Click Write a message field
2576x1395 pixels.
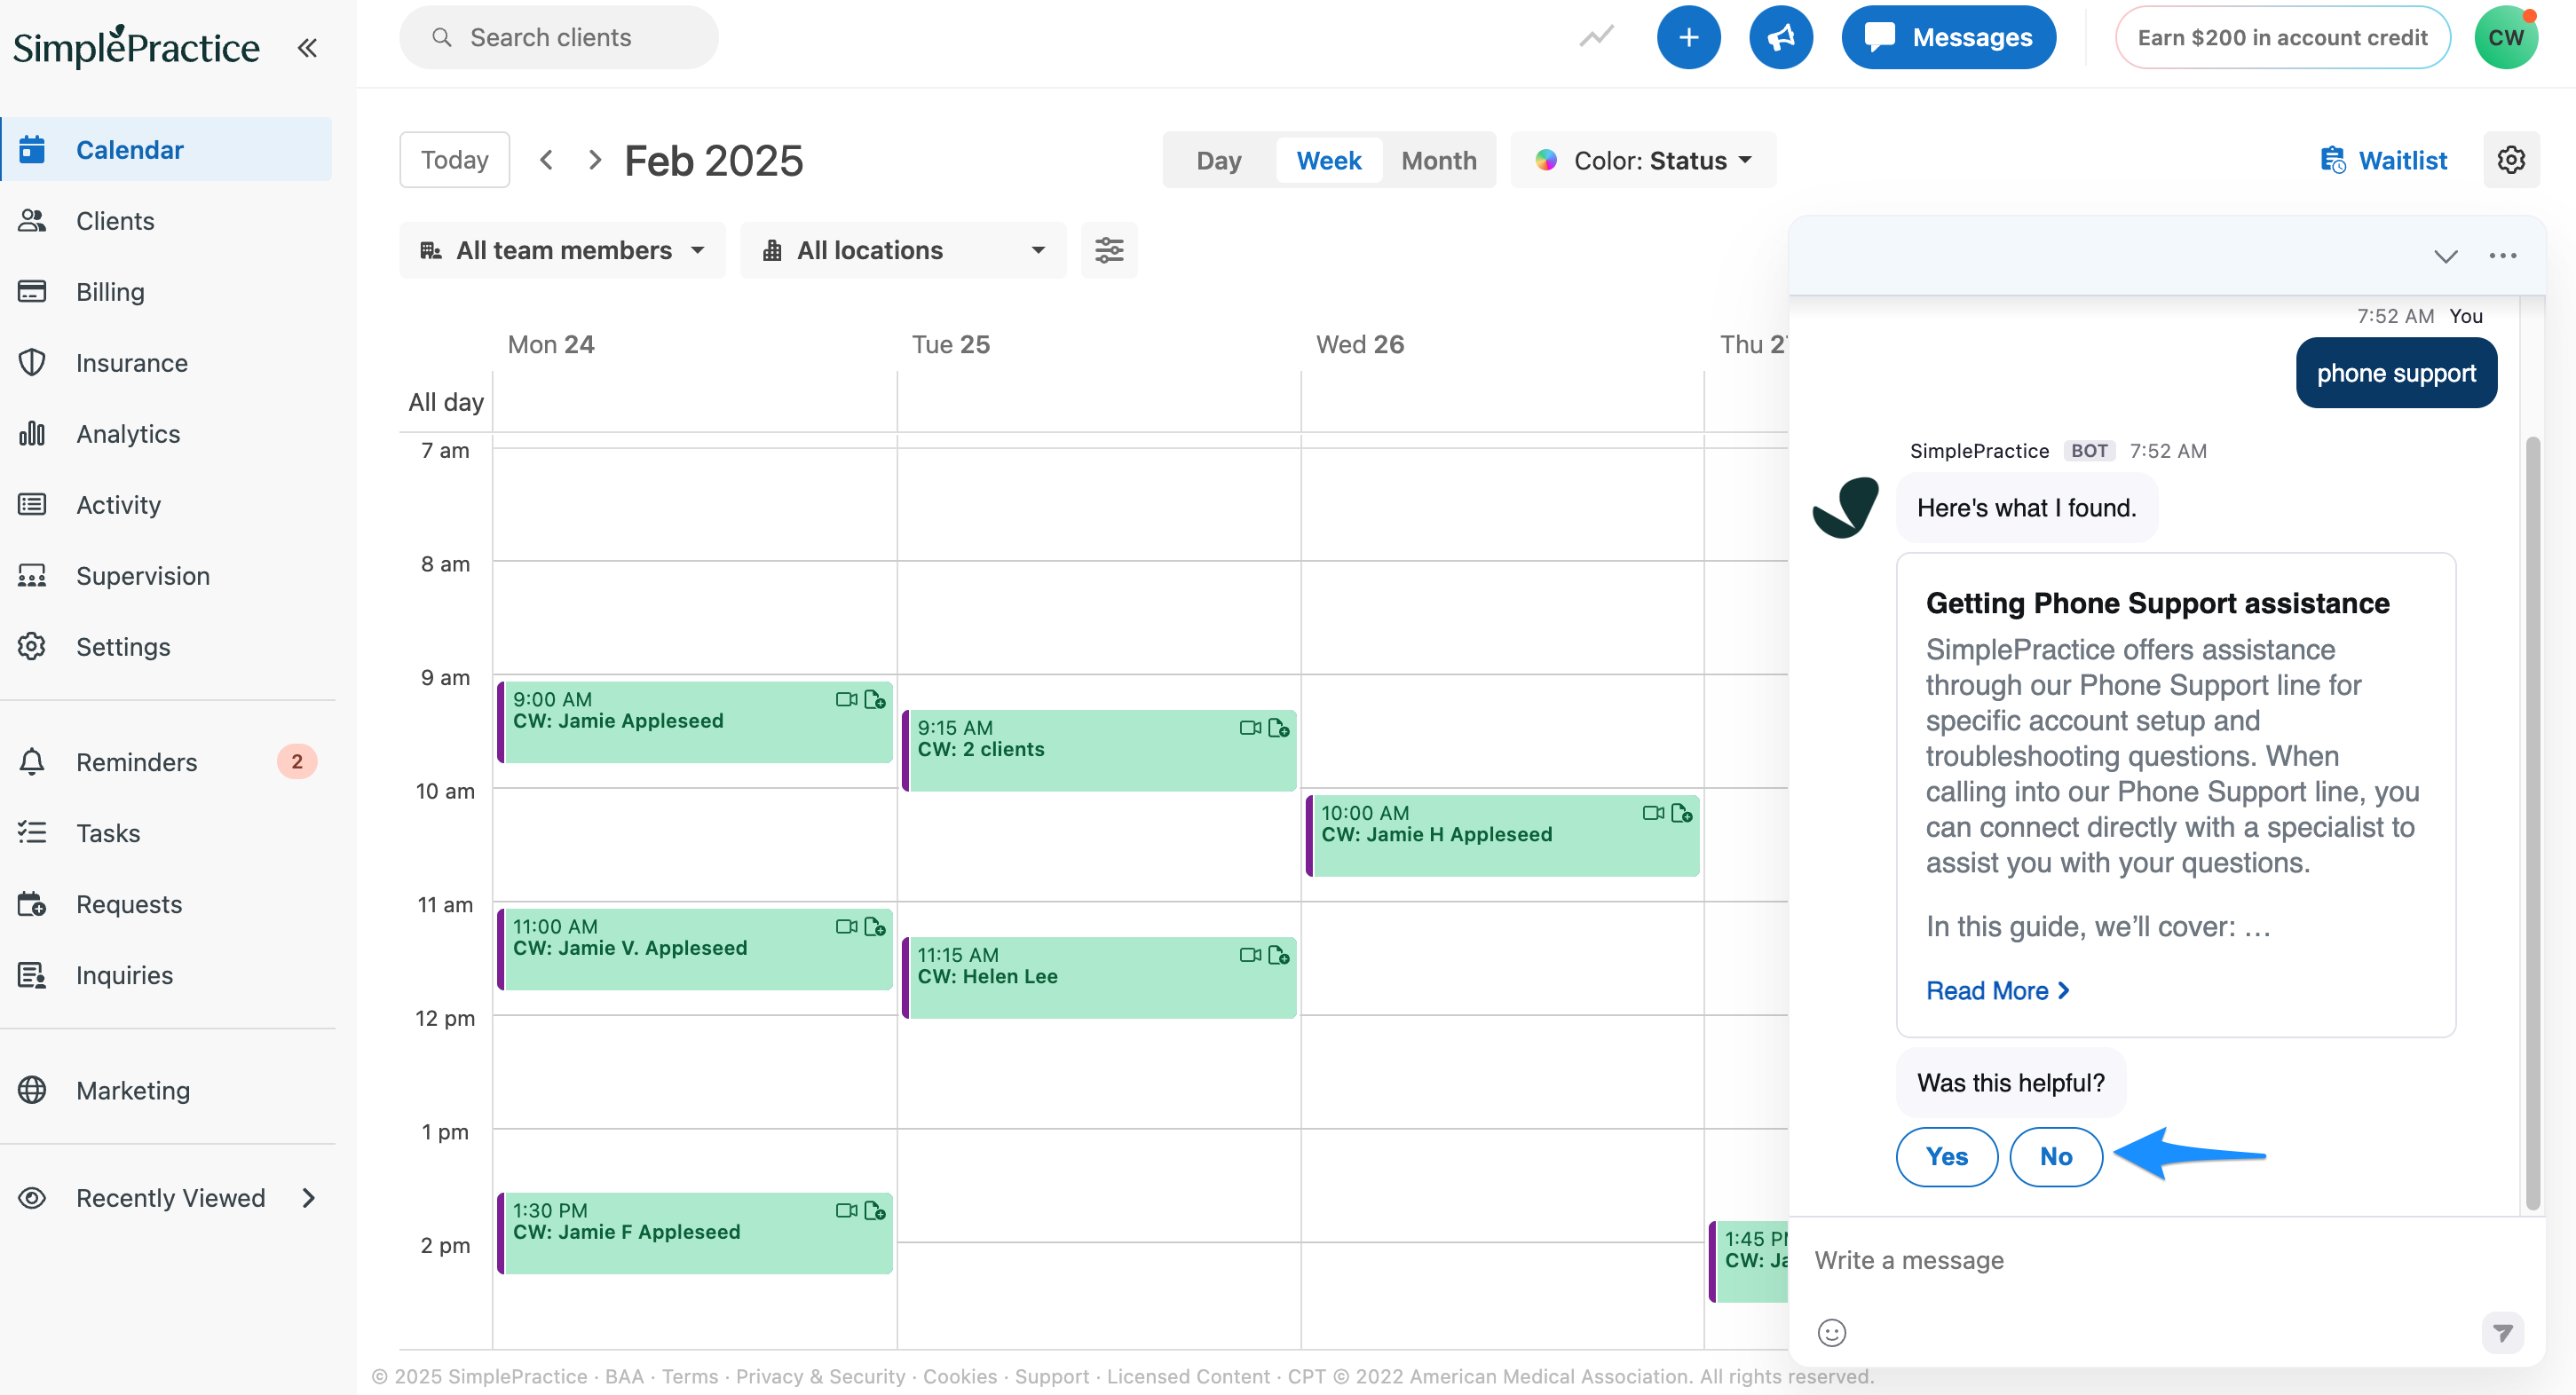pos(2140,1259)
